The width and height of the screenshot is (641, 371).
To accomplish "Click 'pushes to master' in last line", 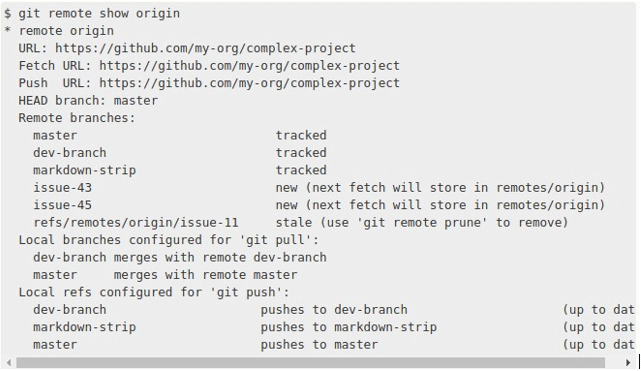I will pos(319,345).
